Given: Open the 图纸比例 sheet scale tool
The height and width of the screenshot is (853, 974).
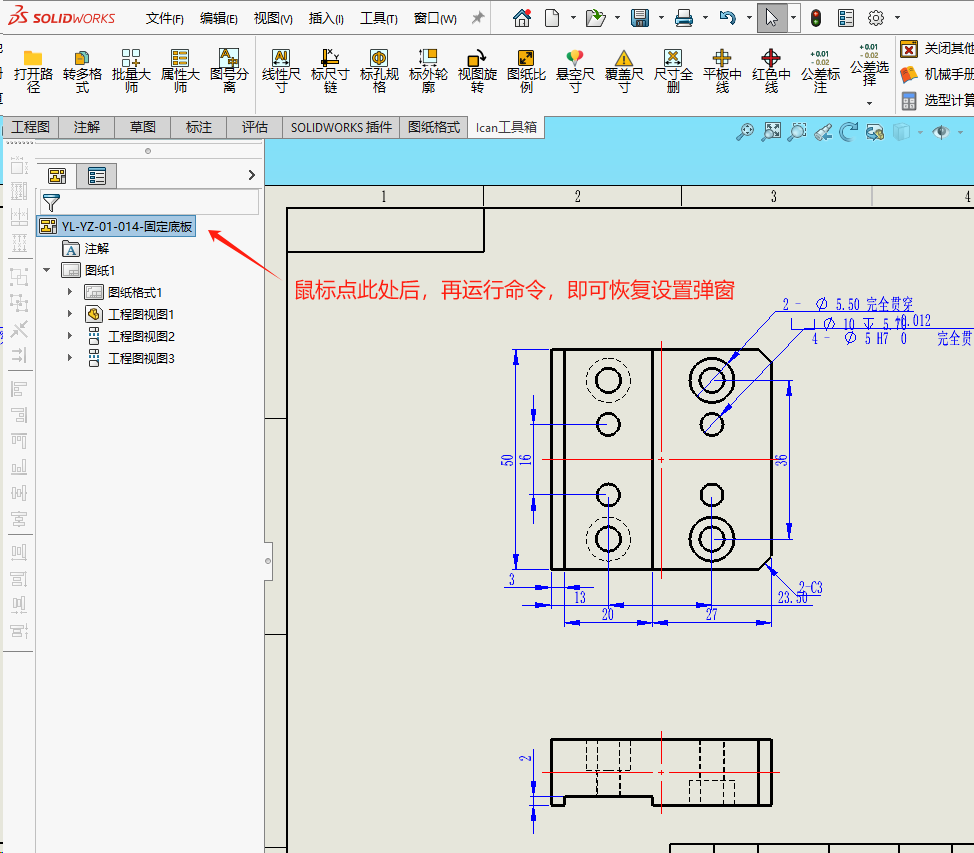Looking at the screenshot, I should point(526,59).
